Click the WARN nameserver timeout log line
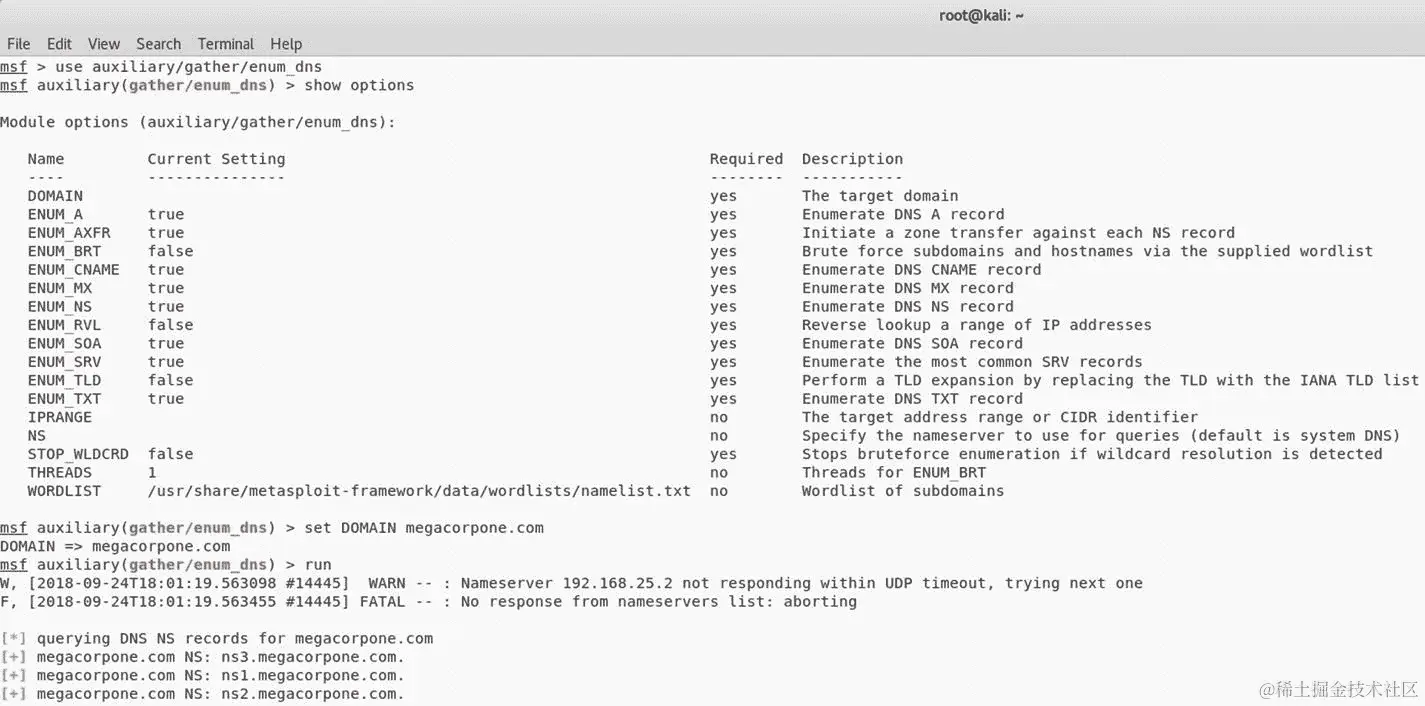 pos(571,583)
